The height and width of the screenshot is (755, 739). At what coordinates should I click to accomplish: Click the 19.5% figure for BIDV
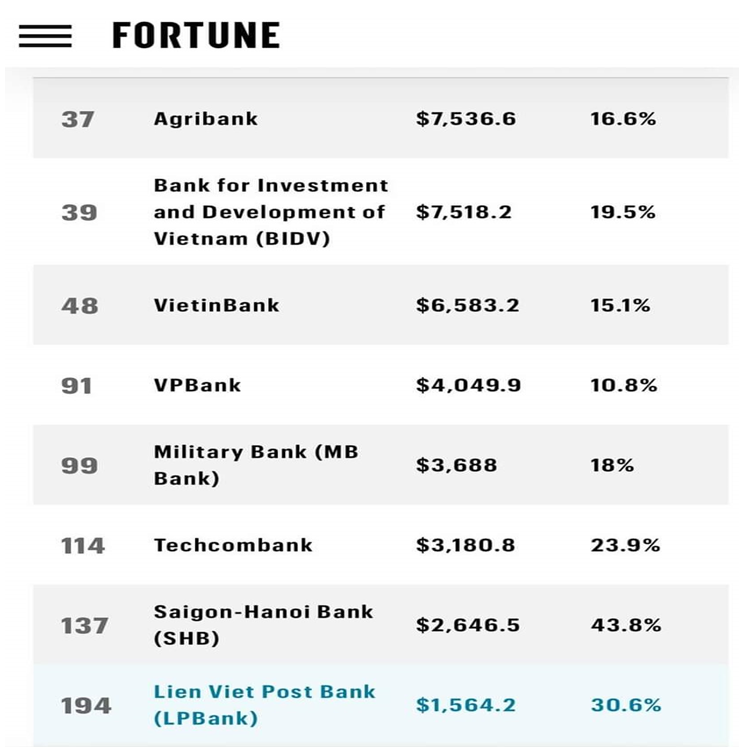point(623,212)
